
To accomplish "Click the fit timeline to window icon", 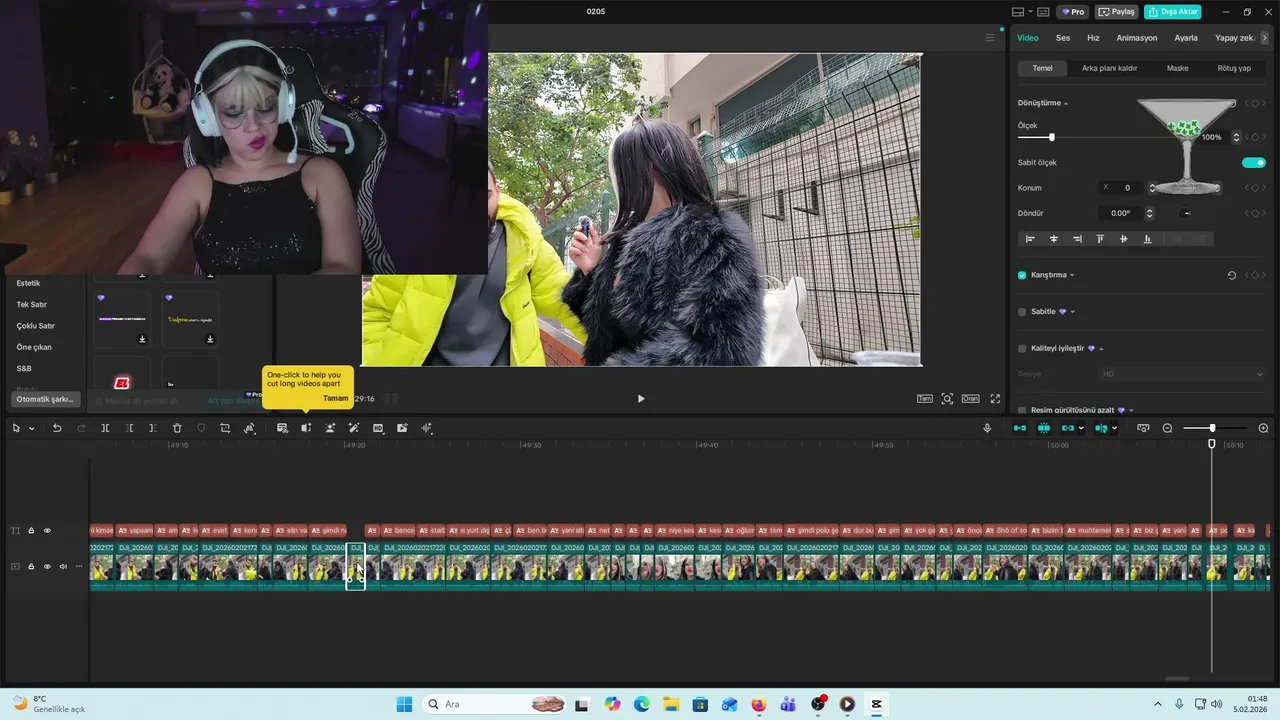I will (x=1143, y=428).
